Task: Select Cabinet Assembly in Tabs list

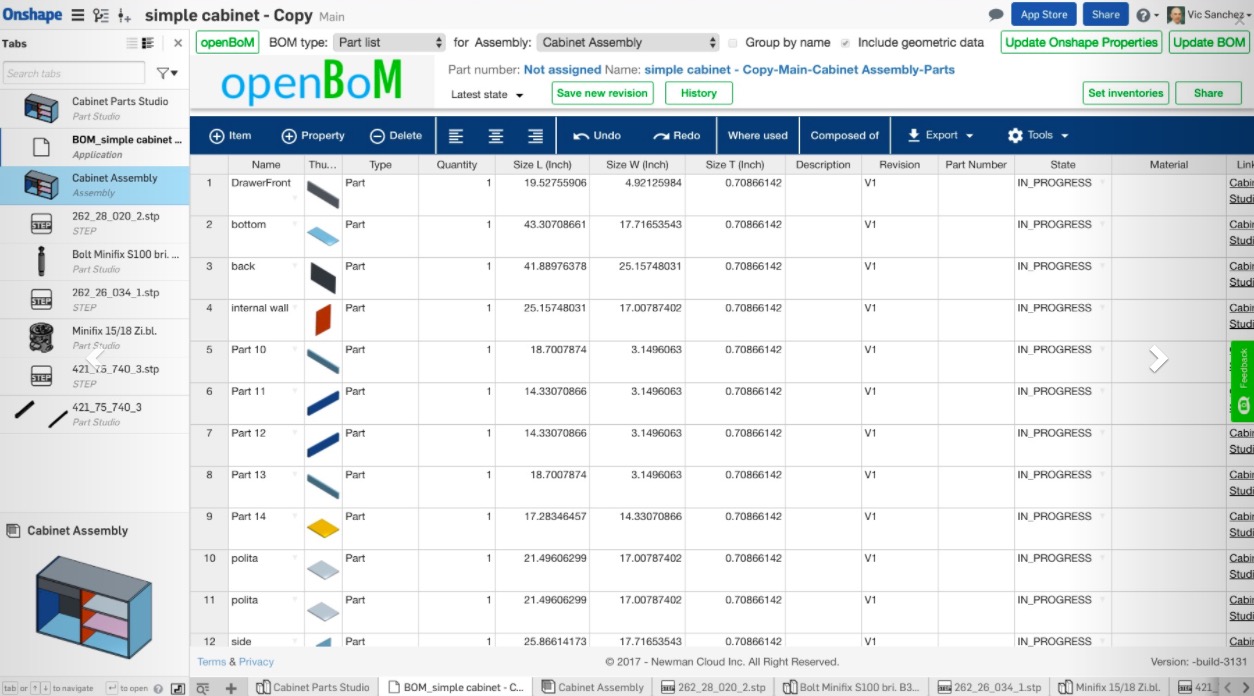Action: [x=94, y=185]
